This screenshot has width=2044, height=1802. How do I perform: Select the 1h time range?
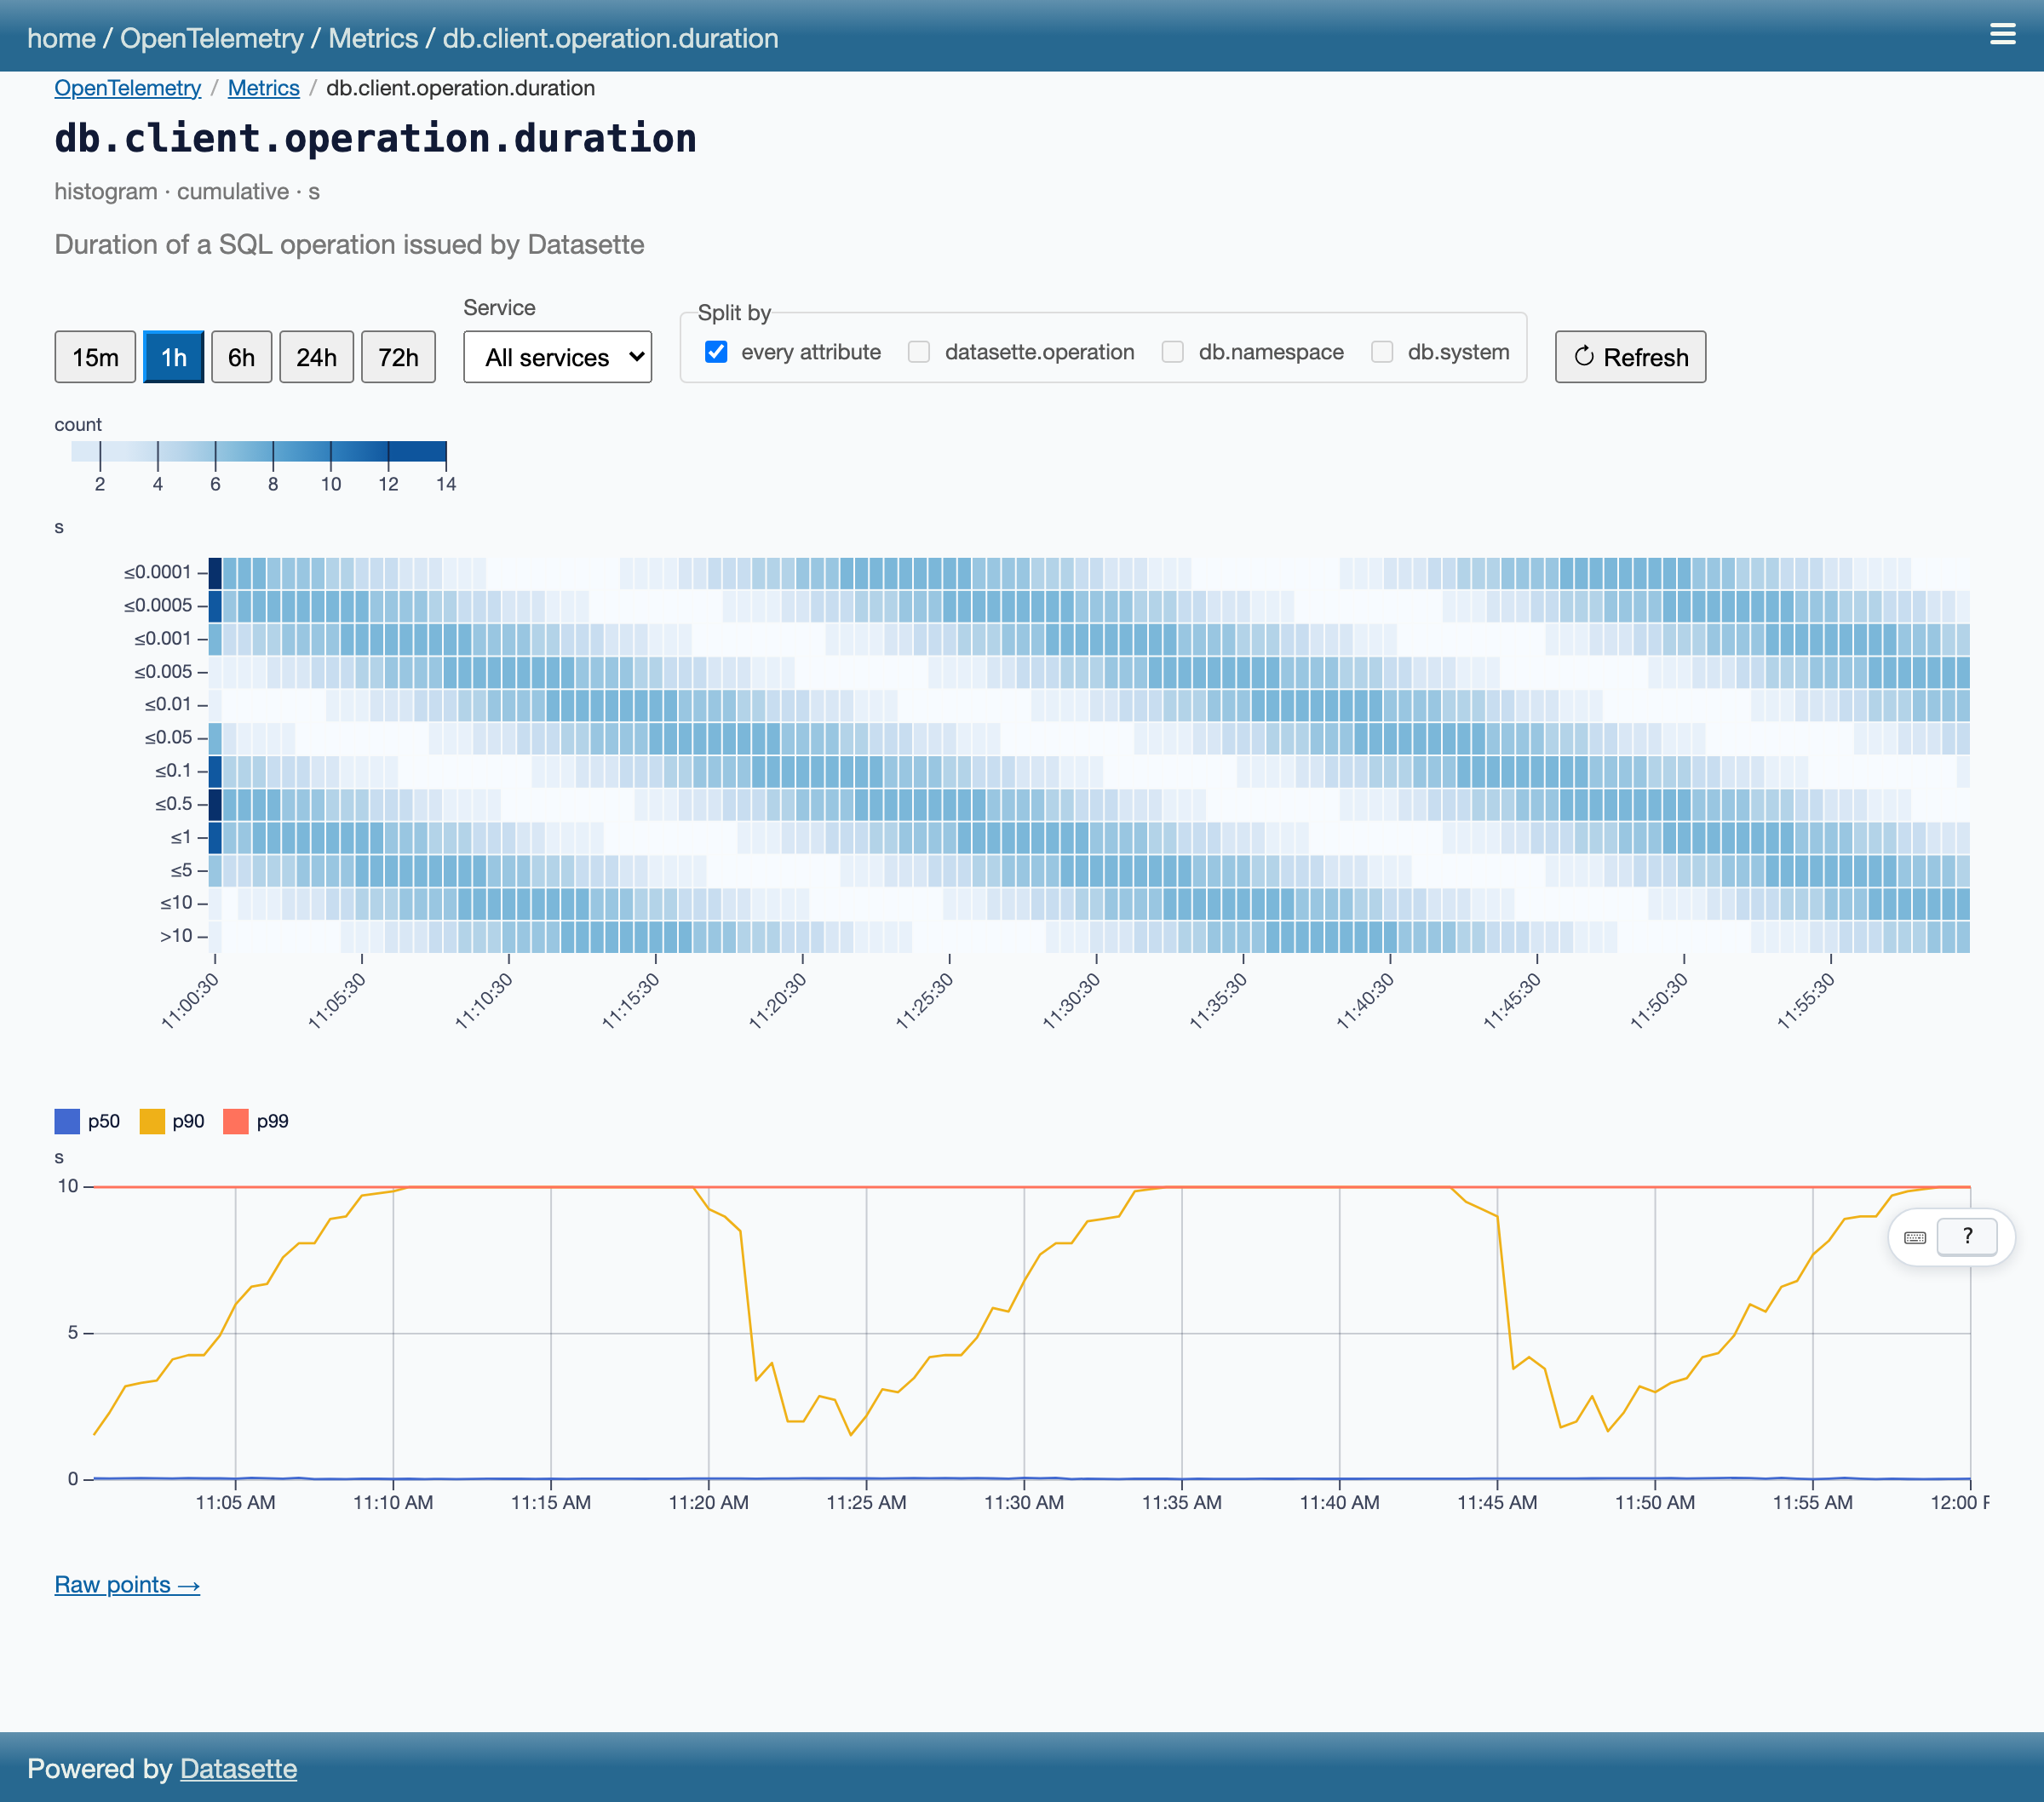[x=174, y=357]
